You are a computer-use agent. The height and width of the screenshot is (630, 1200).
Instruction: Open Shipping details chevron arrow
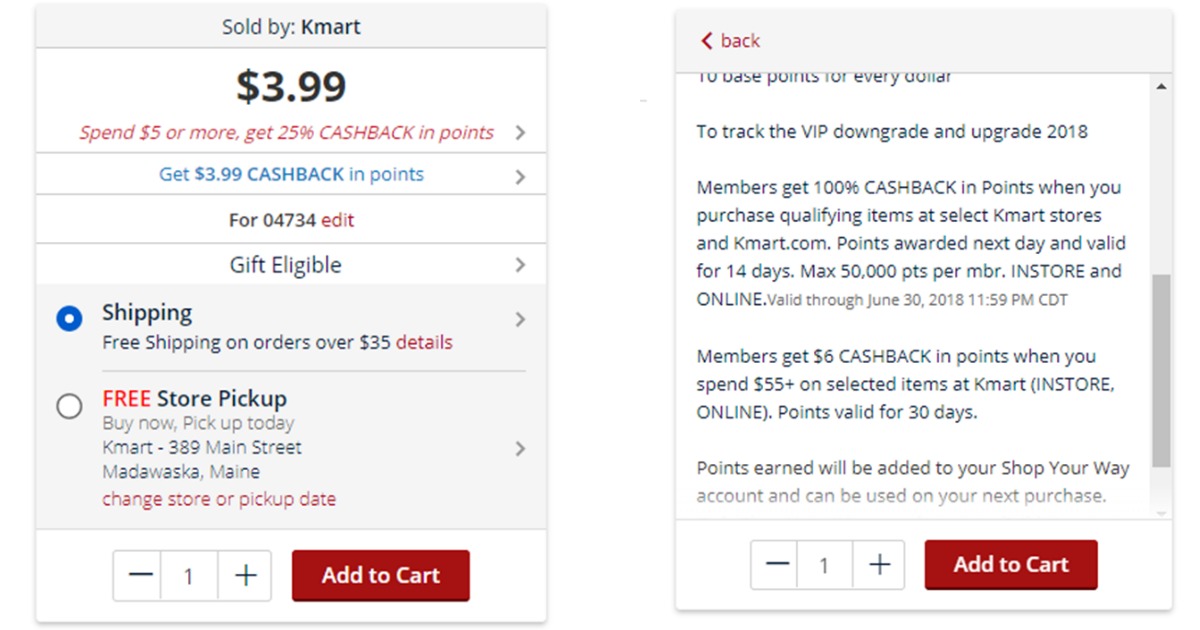(520, 320)
